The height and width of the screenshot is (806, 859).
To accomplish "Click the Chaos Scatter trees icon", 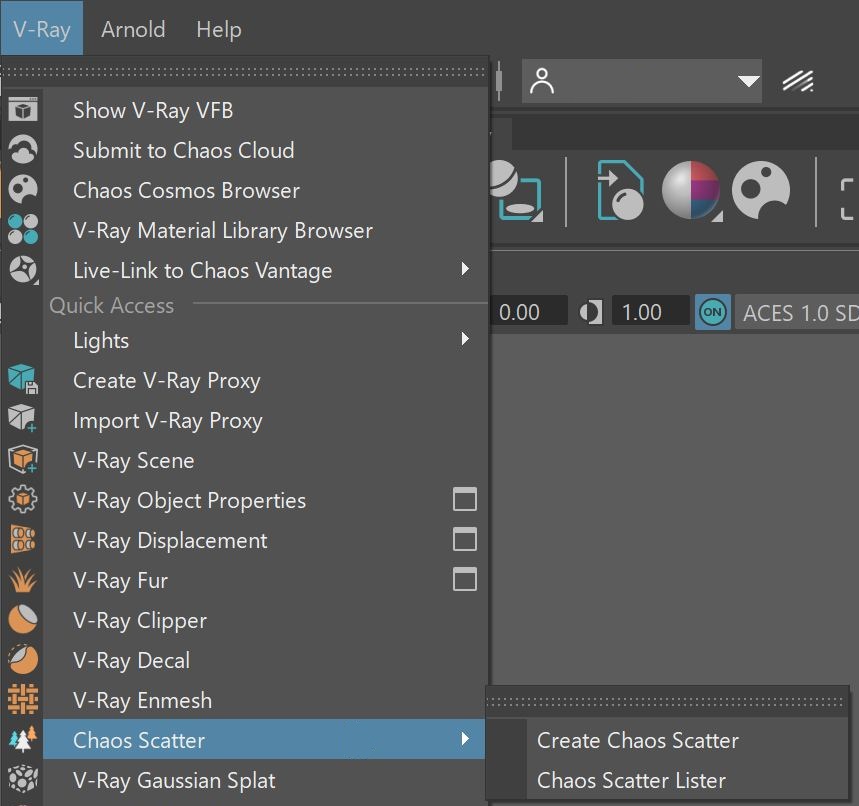I will (22, 739).
